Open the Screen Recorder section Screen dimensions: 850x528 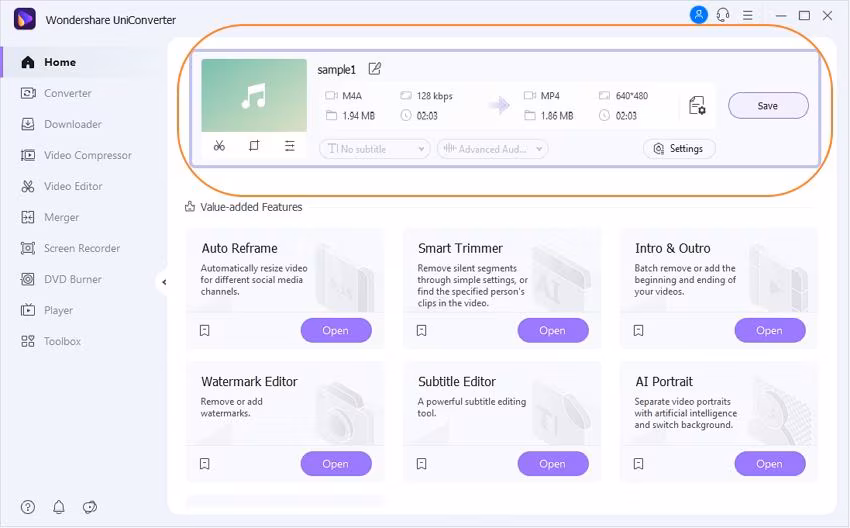84,248
